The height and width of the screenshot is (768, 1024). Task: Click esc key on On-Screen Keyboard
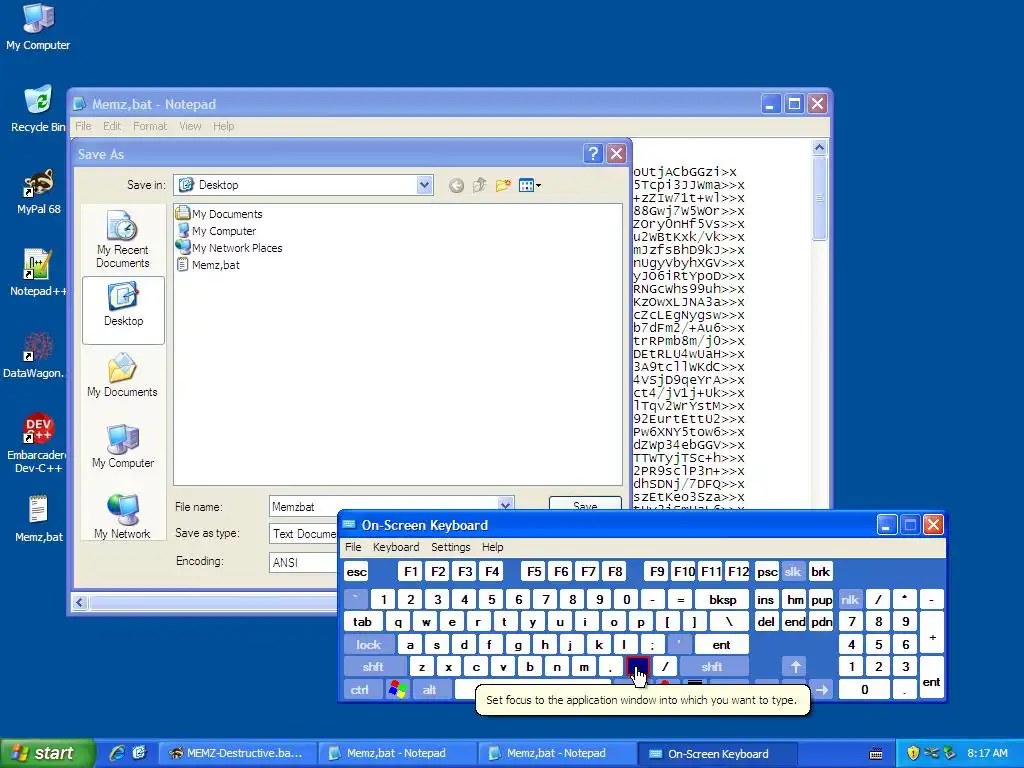click(x=357, y=572)
